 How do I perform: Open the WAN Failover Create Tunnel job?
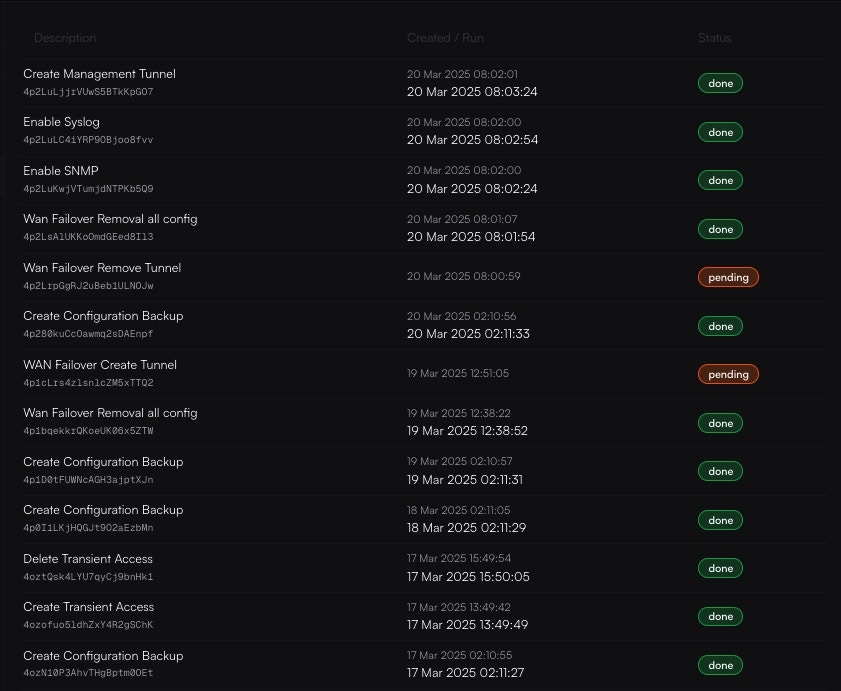click(x=100, y=365)
